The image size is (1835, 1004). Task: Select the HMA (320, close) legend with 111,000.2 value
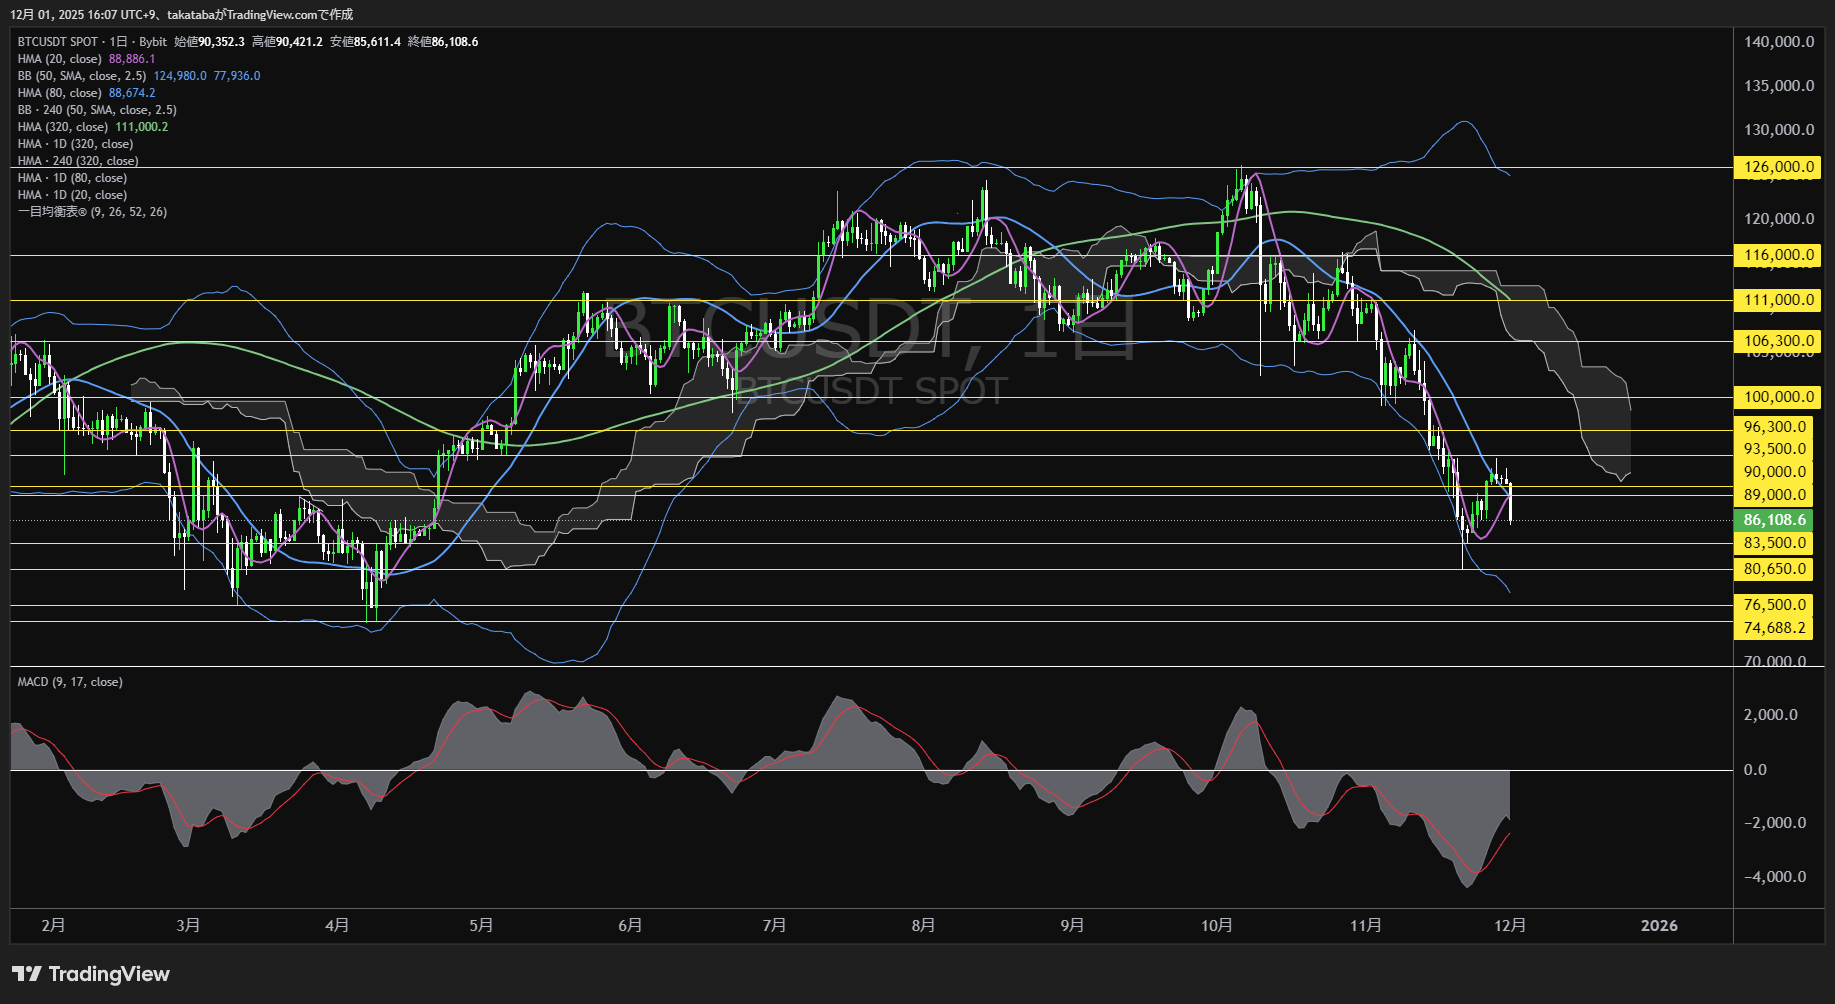[x=63, y=127]
